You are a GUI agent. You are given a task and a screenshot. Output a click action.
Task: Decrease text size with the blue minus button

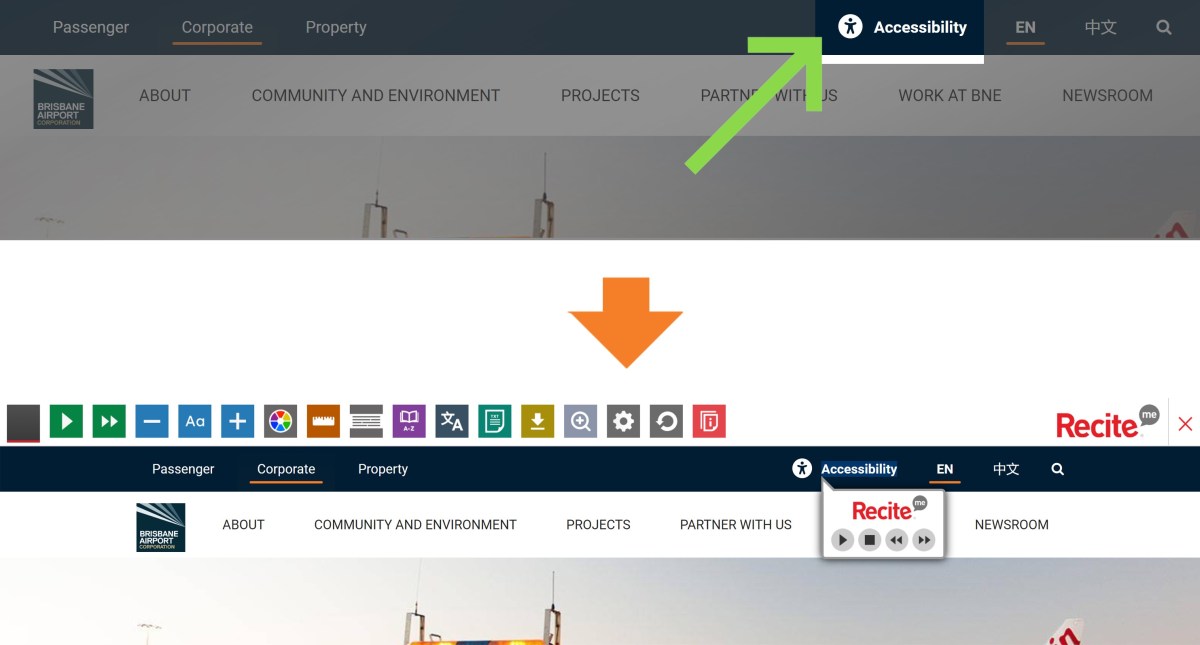coord(152,422)
